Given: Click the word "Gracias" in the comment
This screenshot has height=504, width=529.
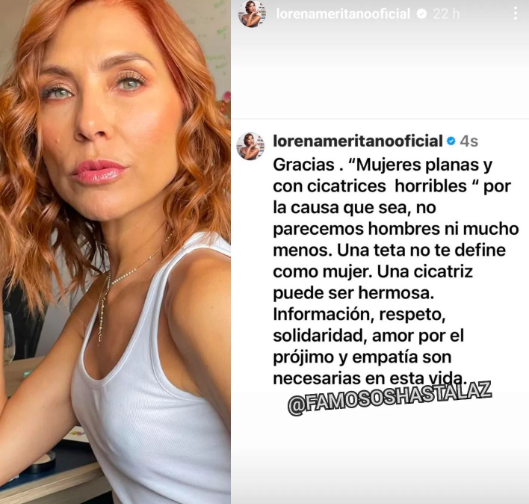Looking at the screenshot, I should pos(303,165).
